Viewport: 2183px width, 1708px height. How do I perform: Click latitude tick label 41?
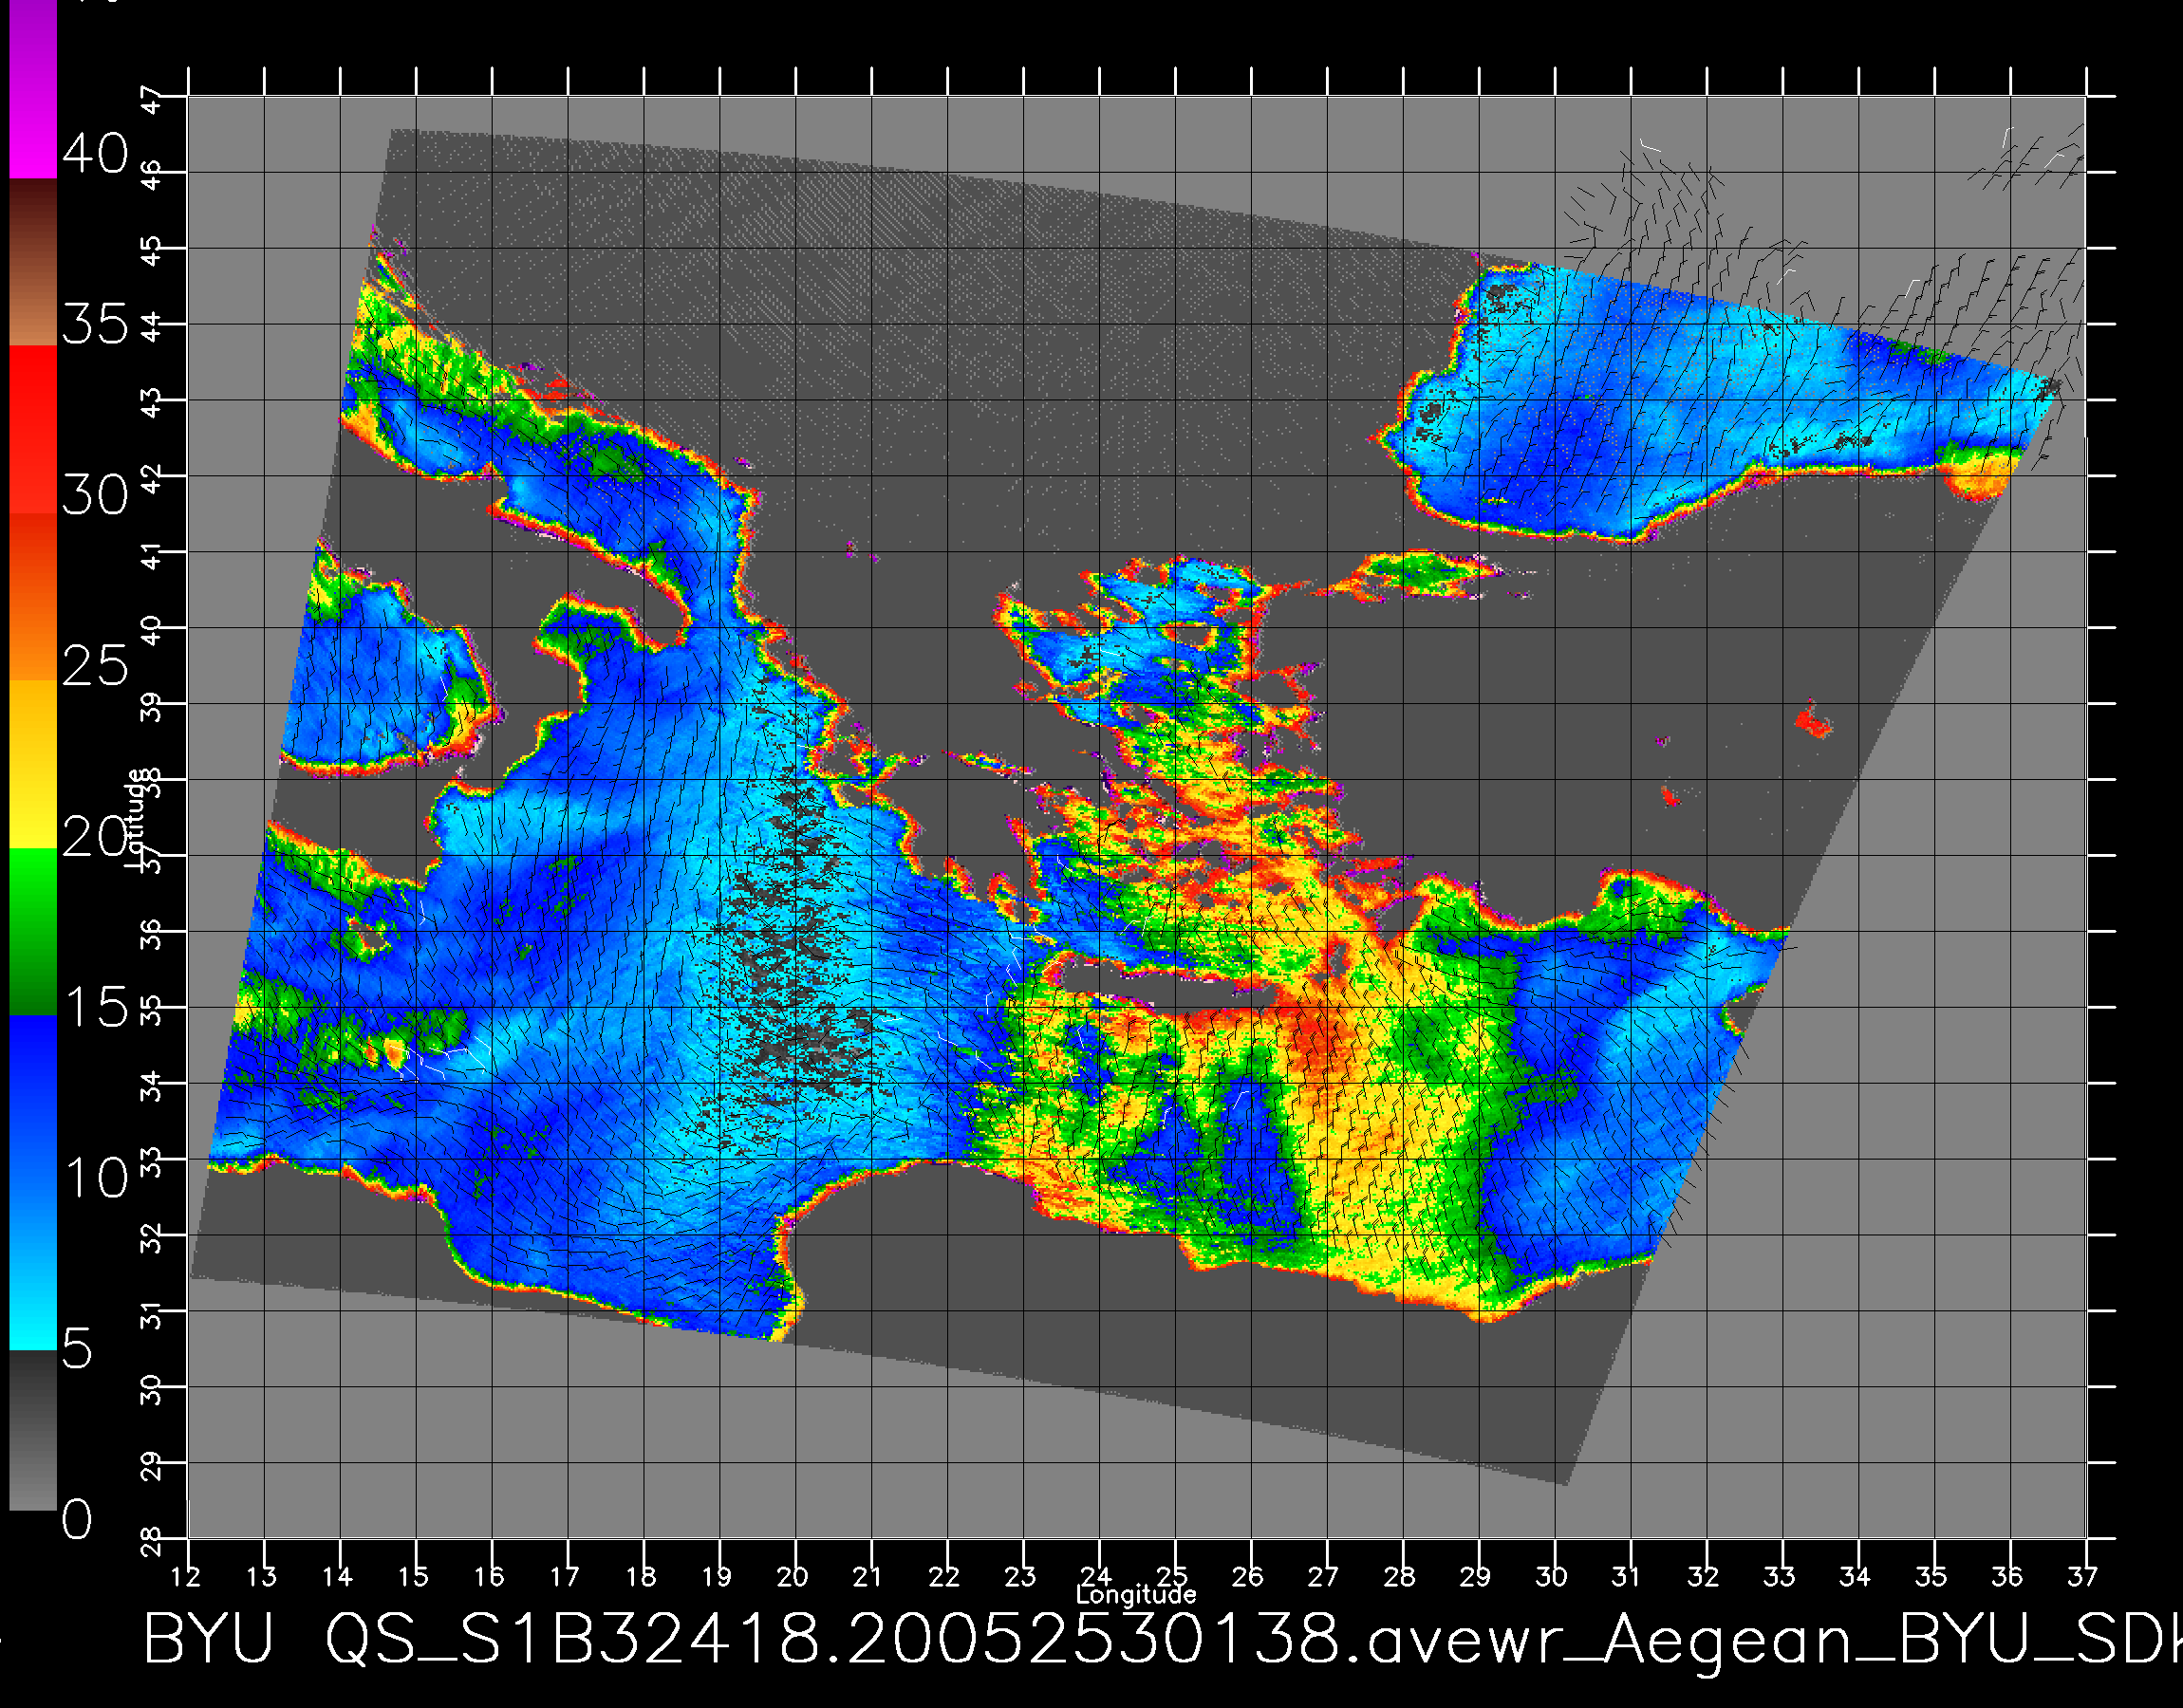pos(151,556)
